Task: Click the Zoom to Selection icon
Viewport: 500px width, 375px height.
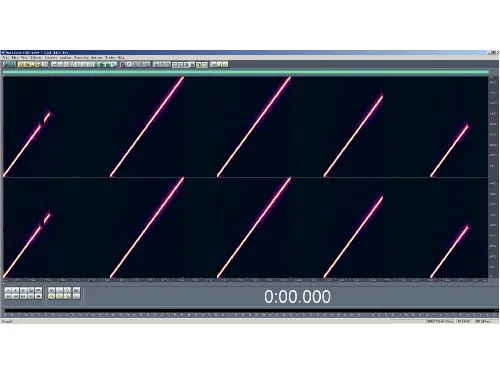Action: (51, 296)
